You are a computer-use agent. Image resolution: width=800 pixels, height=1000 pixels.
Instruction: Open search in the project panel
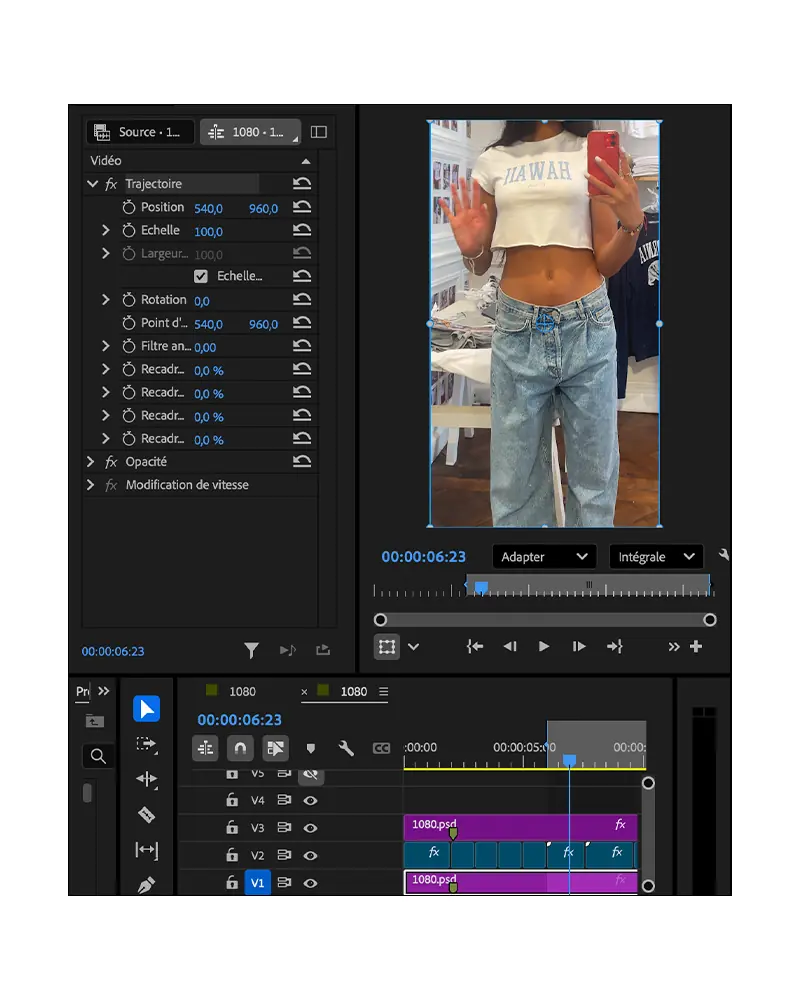(x=98, y=756)
